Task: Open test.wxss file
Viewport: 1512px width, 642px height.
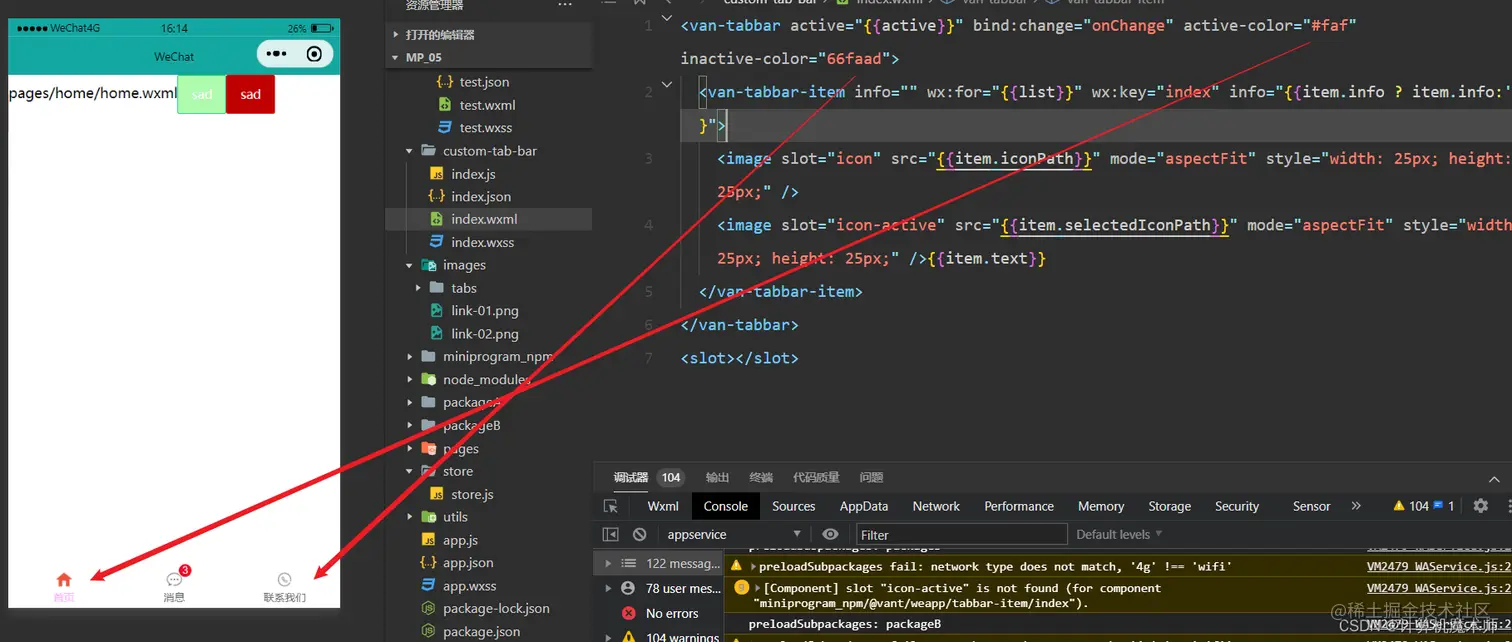Action: coord(486,128)
